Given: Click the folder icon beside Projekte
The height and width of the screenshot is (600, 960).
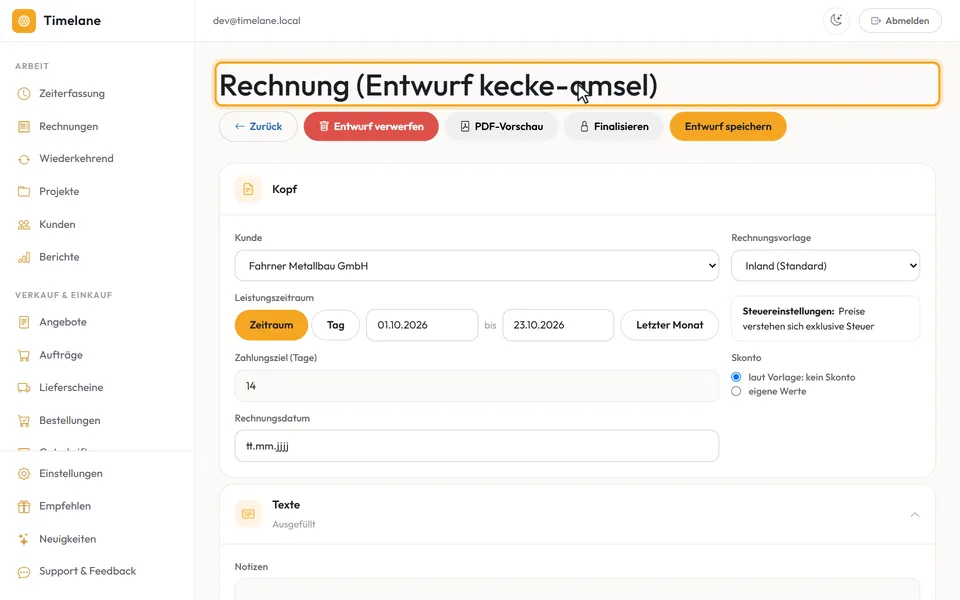Looking at the screenshot, I should click(24, 192).
